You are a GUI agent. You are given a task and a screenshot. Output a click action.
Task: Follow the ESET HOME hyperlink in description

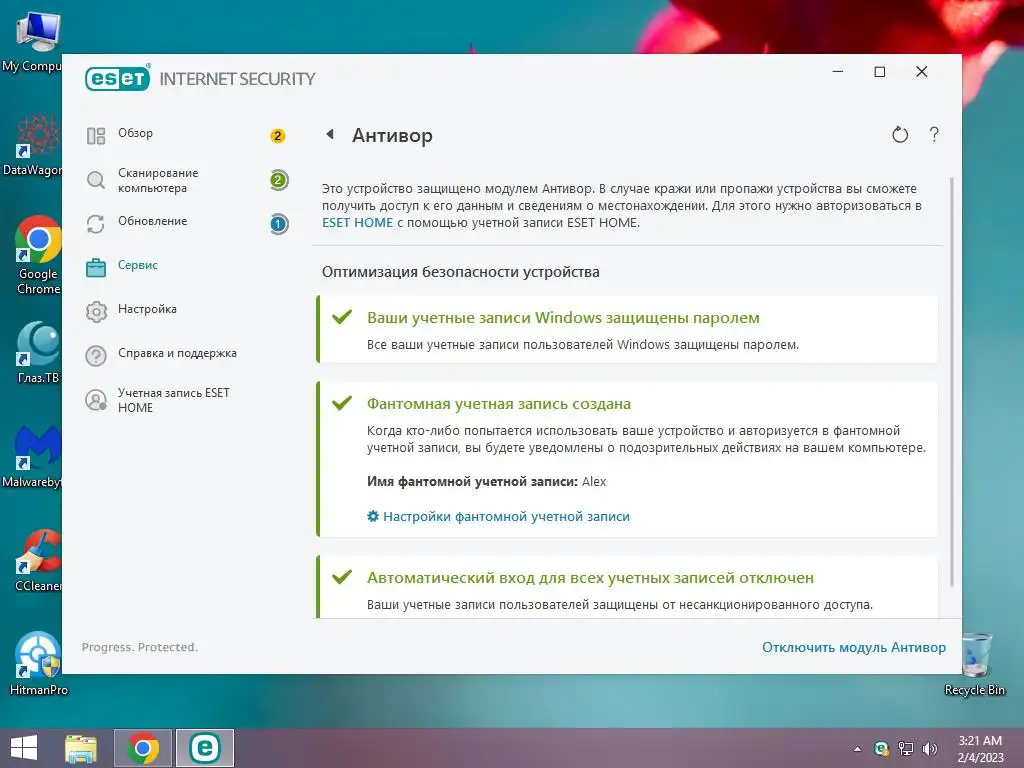click(357, 223)
